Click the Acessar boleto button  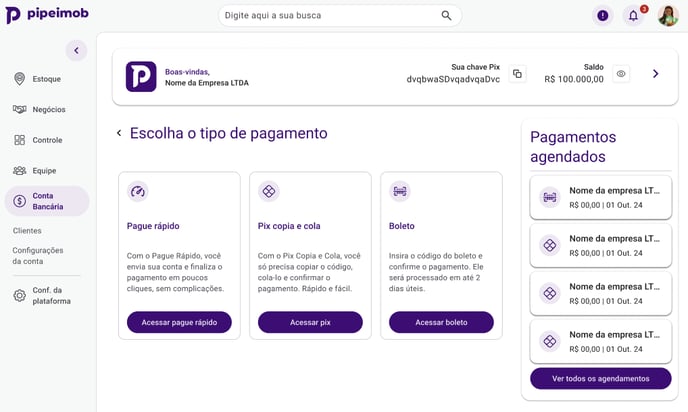[441, 322]
